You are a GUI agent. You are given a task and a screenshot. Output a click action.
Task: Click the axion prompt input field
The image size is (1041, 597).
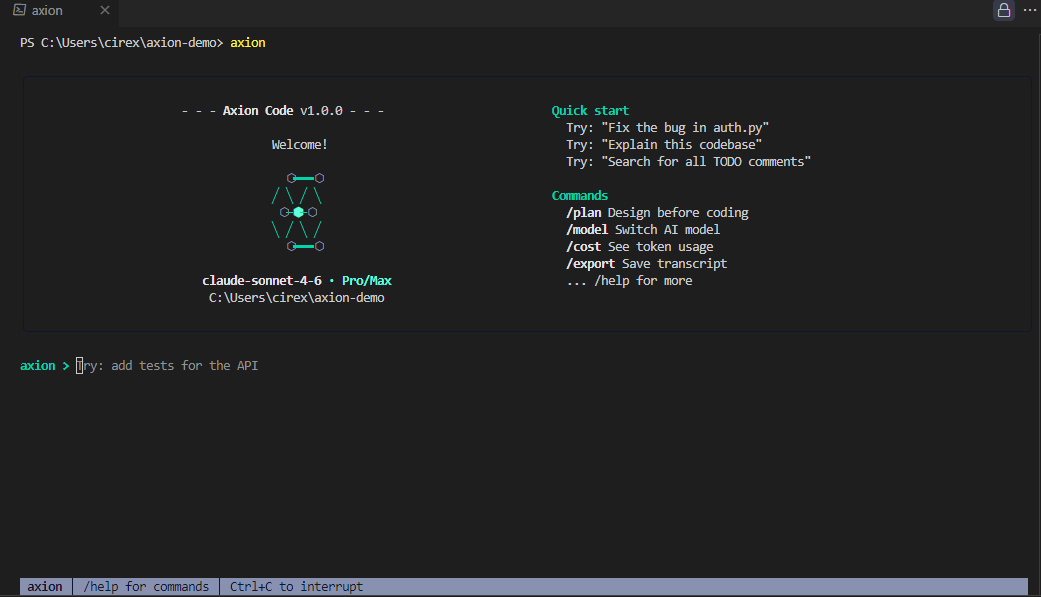pos(167,366)
